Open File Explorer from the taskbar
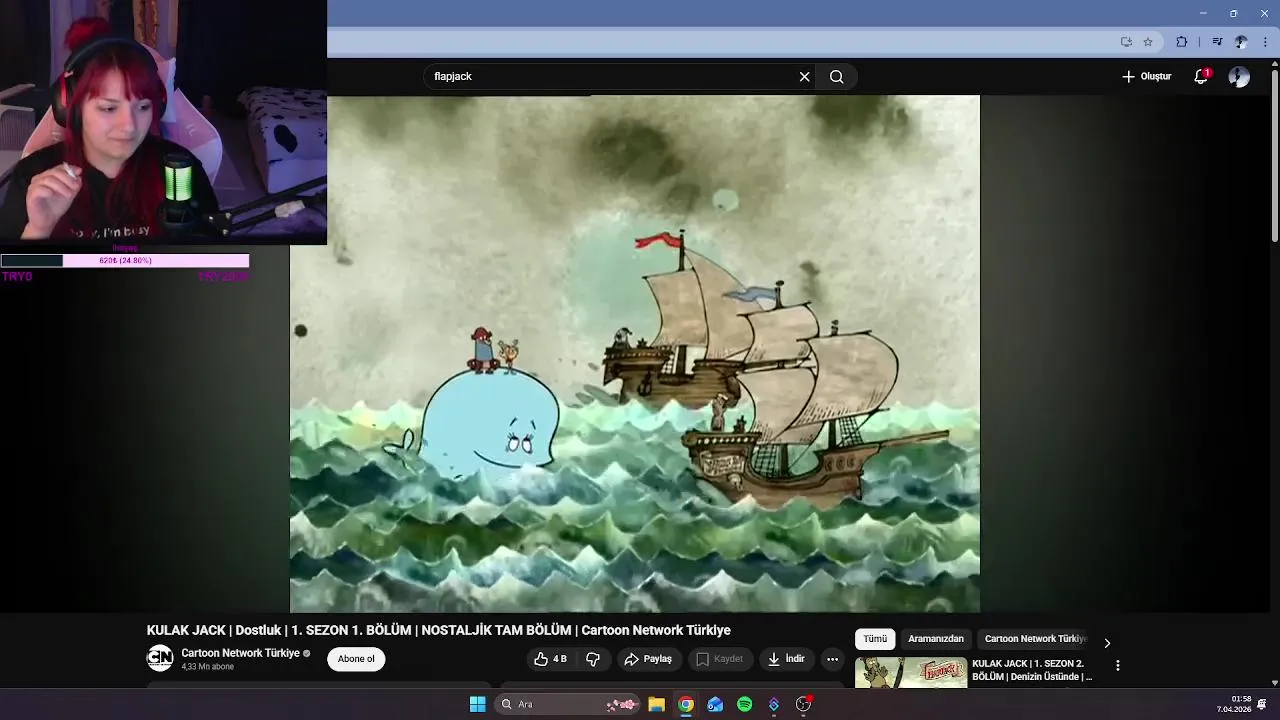The width and height of the screenshot is (1280, 720). coord(656,705)
